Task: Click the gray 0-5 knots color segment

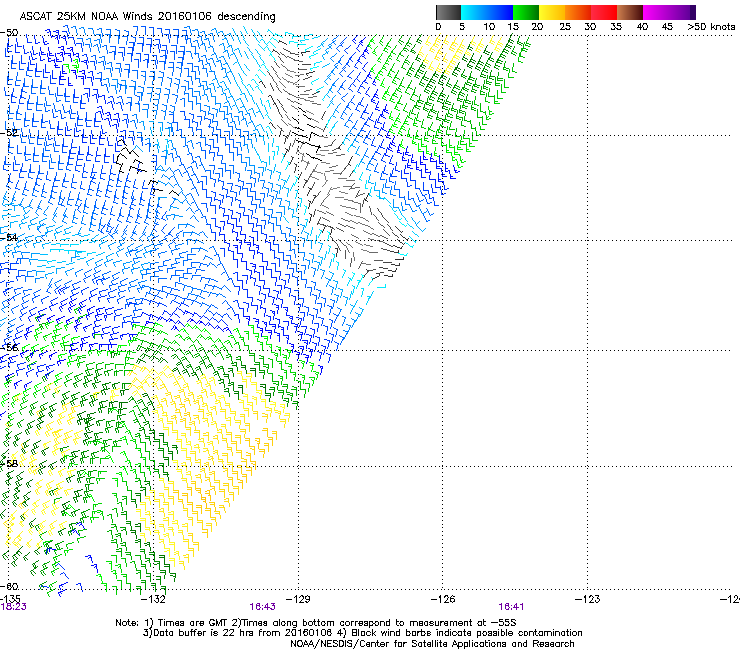Action: pos(448,12)
